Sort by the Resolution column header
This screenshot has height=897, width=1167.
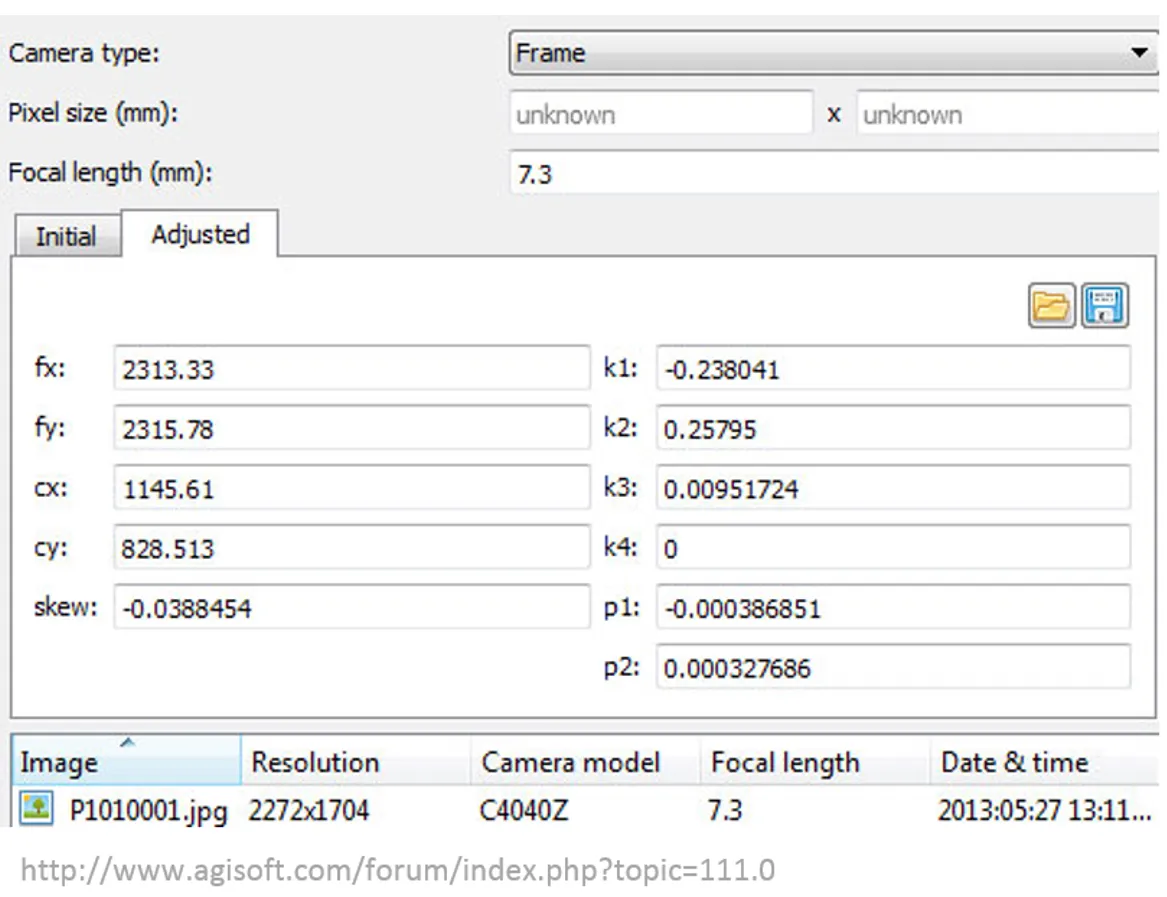pos(354,763)
